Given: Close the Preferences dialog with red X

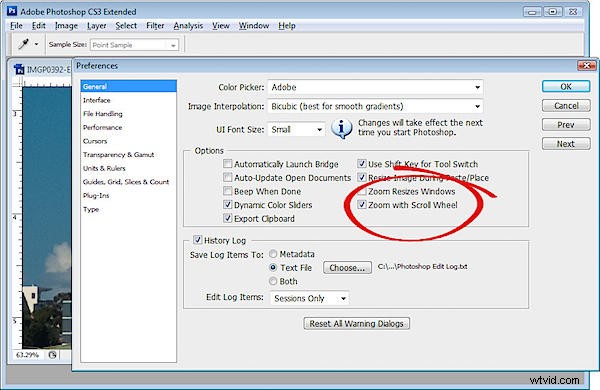Looking at the screenshot, I should (x=586, y=66).
